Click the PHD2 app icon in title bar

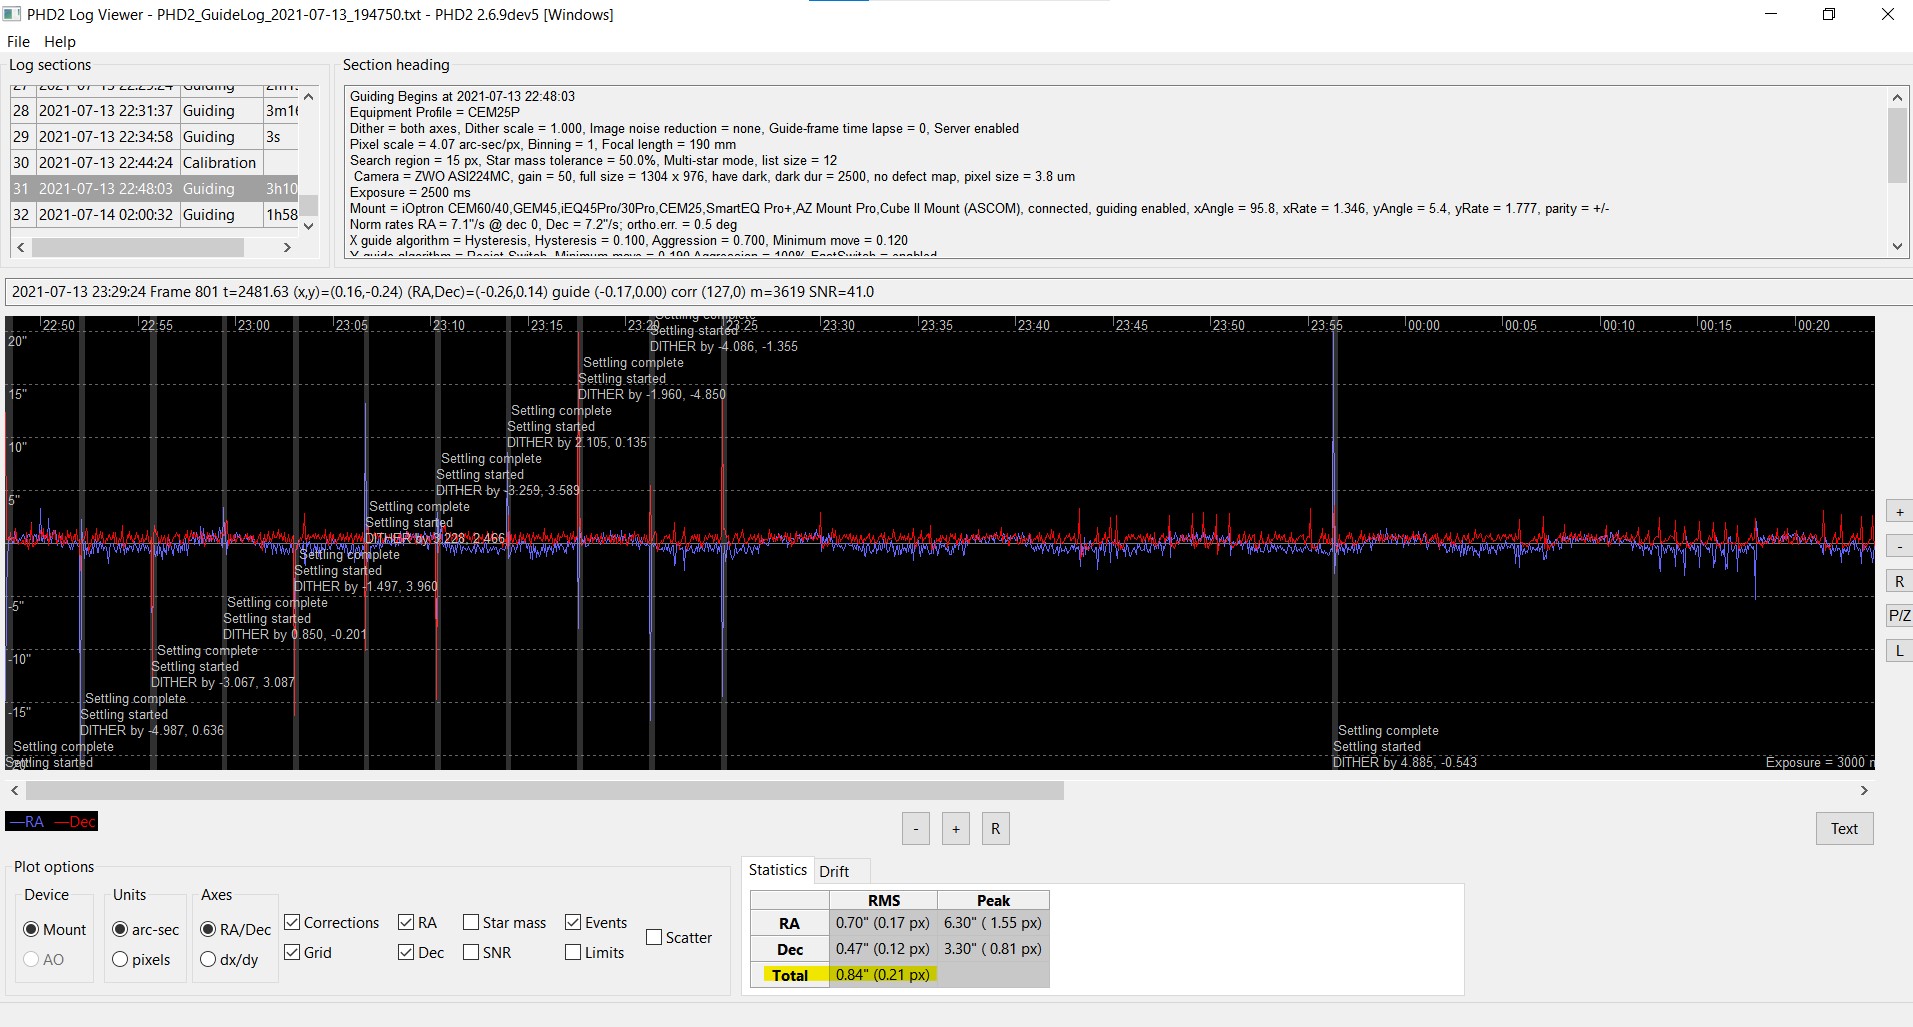coord(12,14)
